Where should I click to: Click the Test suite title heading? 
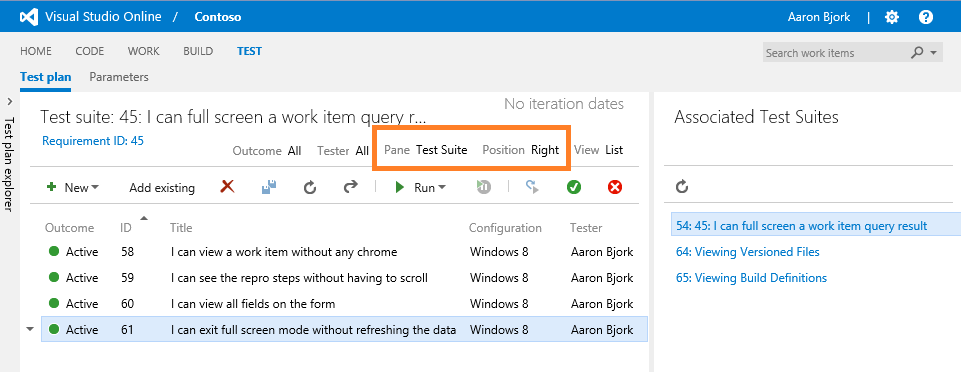pos(233,117)
